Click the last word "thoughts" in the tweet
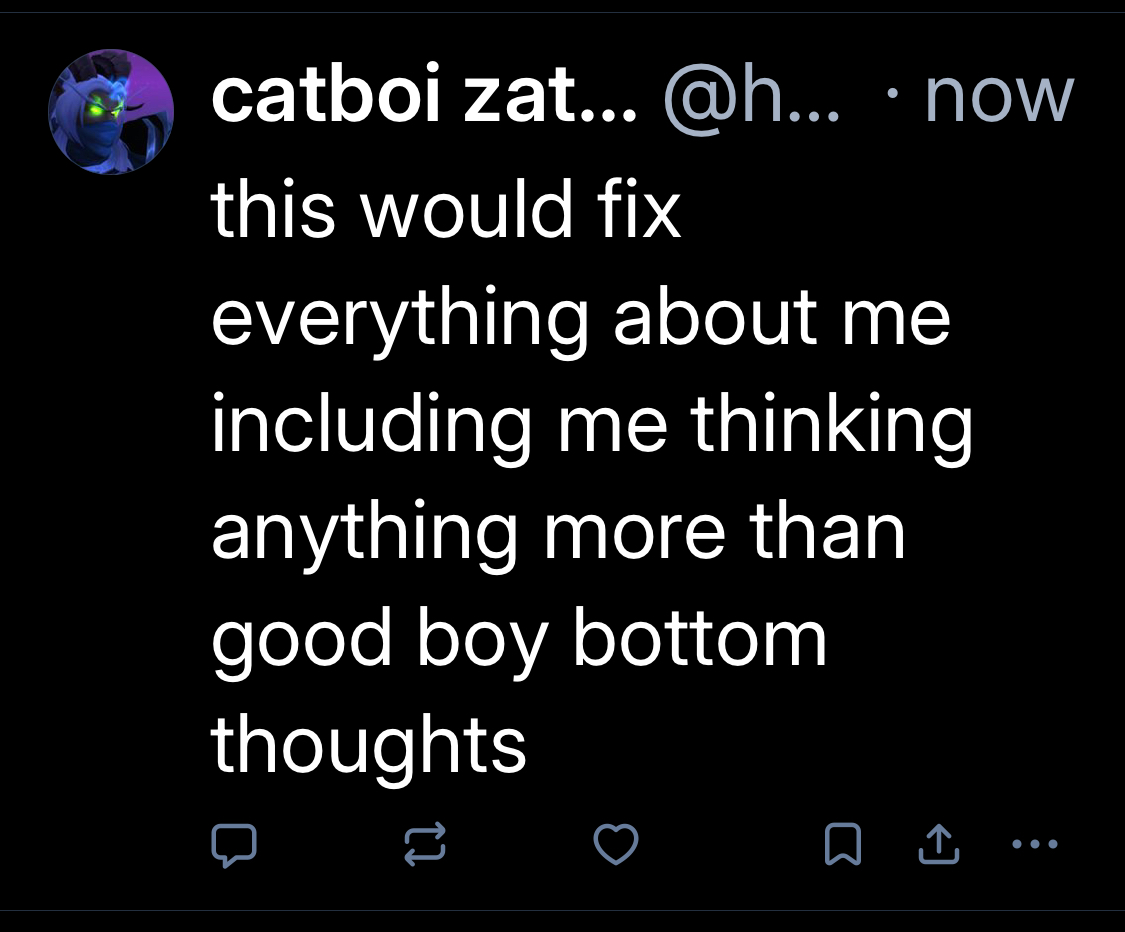The width and height of the screenshot is (1125, 932). click(x=368, y=745)
